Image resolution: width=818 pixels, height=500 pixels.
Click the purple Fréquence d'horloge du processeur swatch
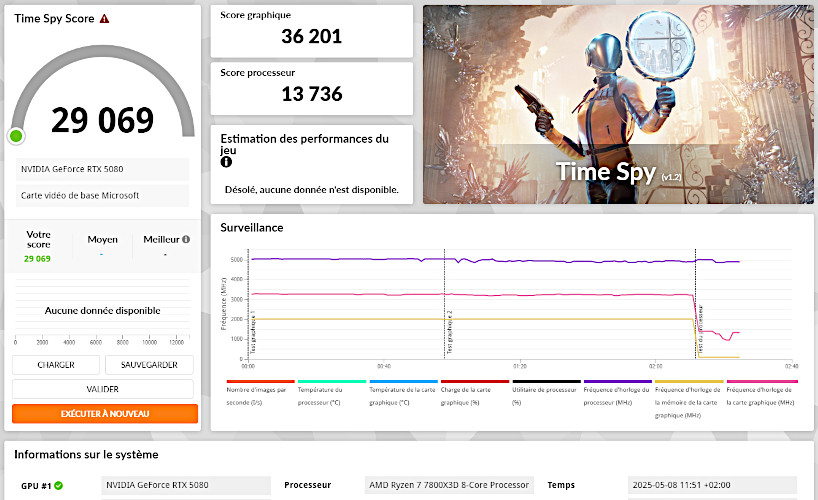point(618,382)
